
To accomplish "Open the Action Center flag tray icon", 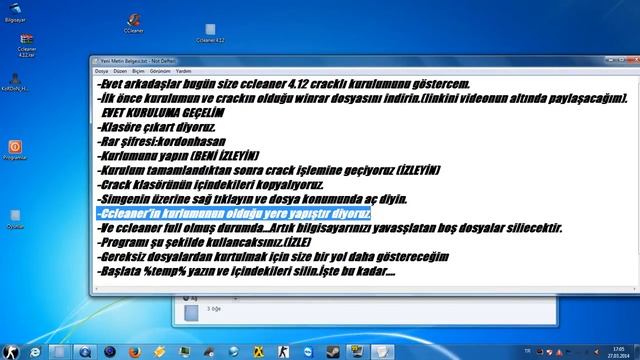I will 568,352.
